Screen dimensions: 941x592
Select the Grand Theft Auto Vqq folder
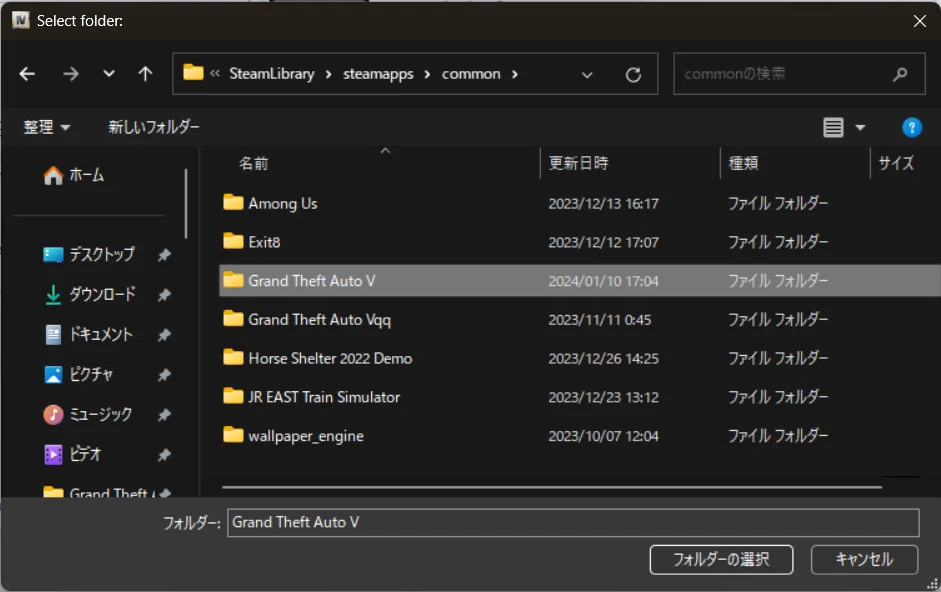(x=580, y=319)
